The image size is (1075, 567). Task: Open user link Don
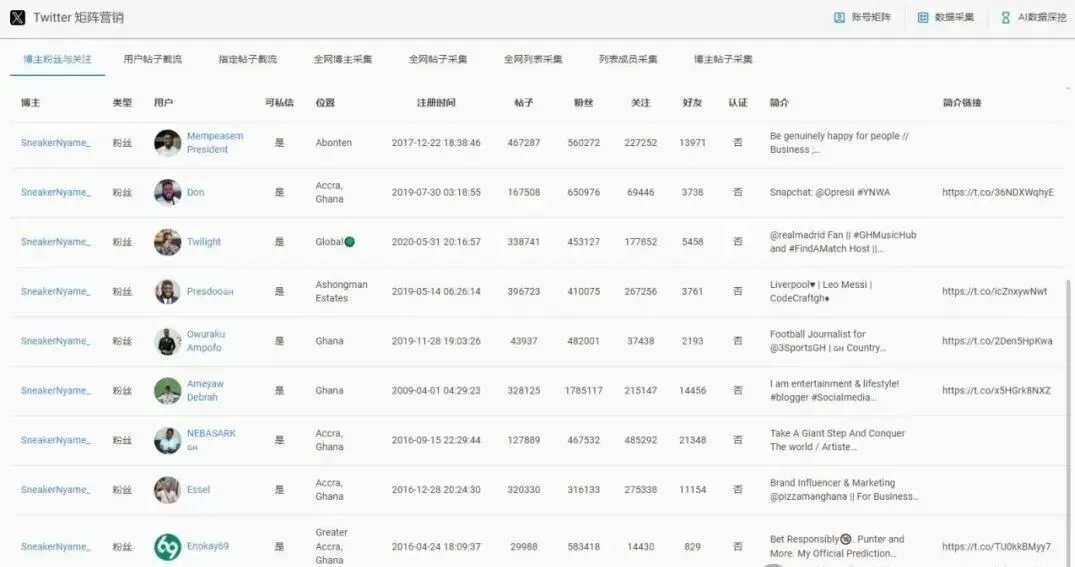(x=195, y=192)
